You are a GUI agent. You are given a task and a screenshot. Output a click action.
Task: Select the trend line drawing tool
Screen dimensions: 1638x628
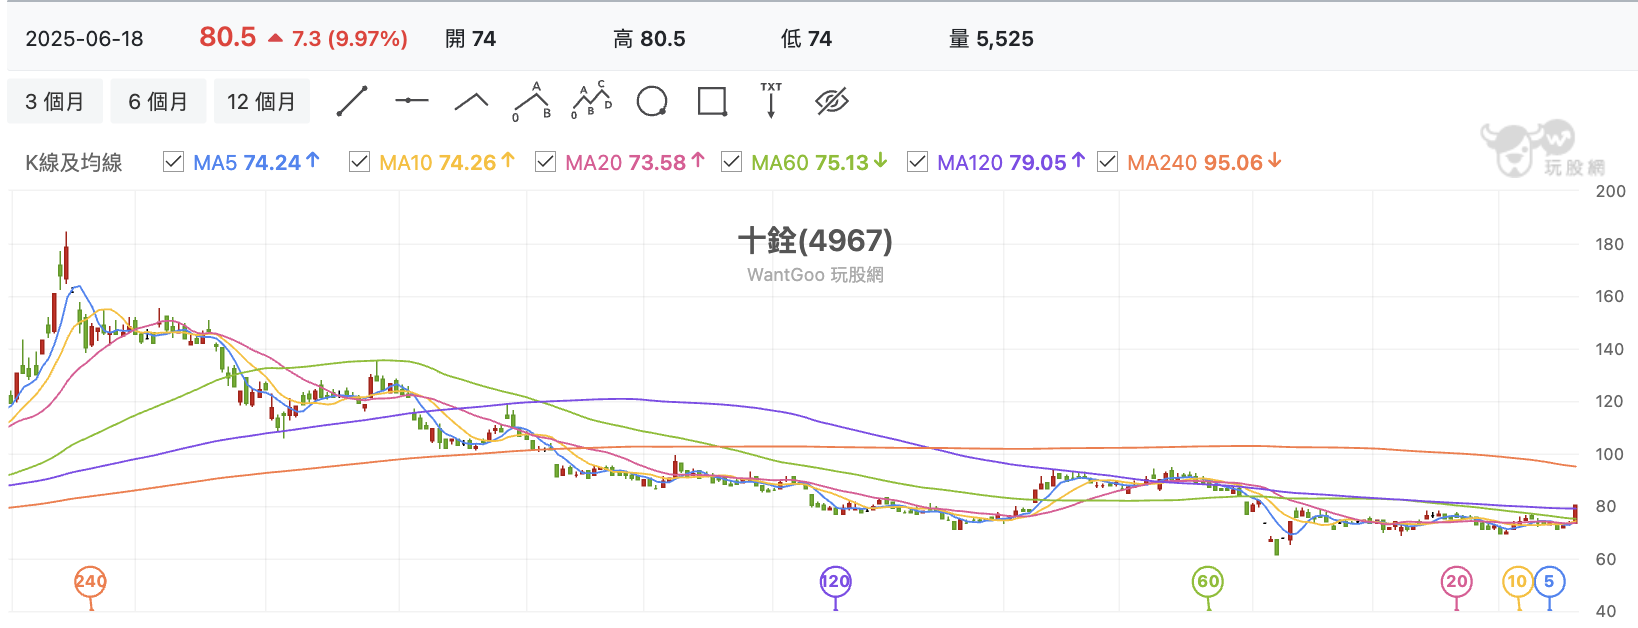[x=352, y=101]
